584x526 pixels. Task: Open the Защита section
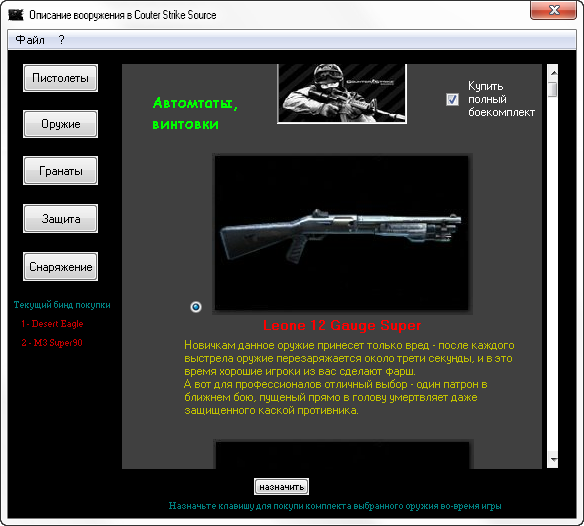(60, 219)
